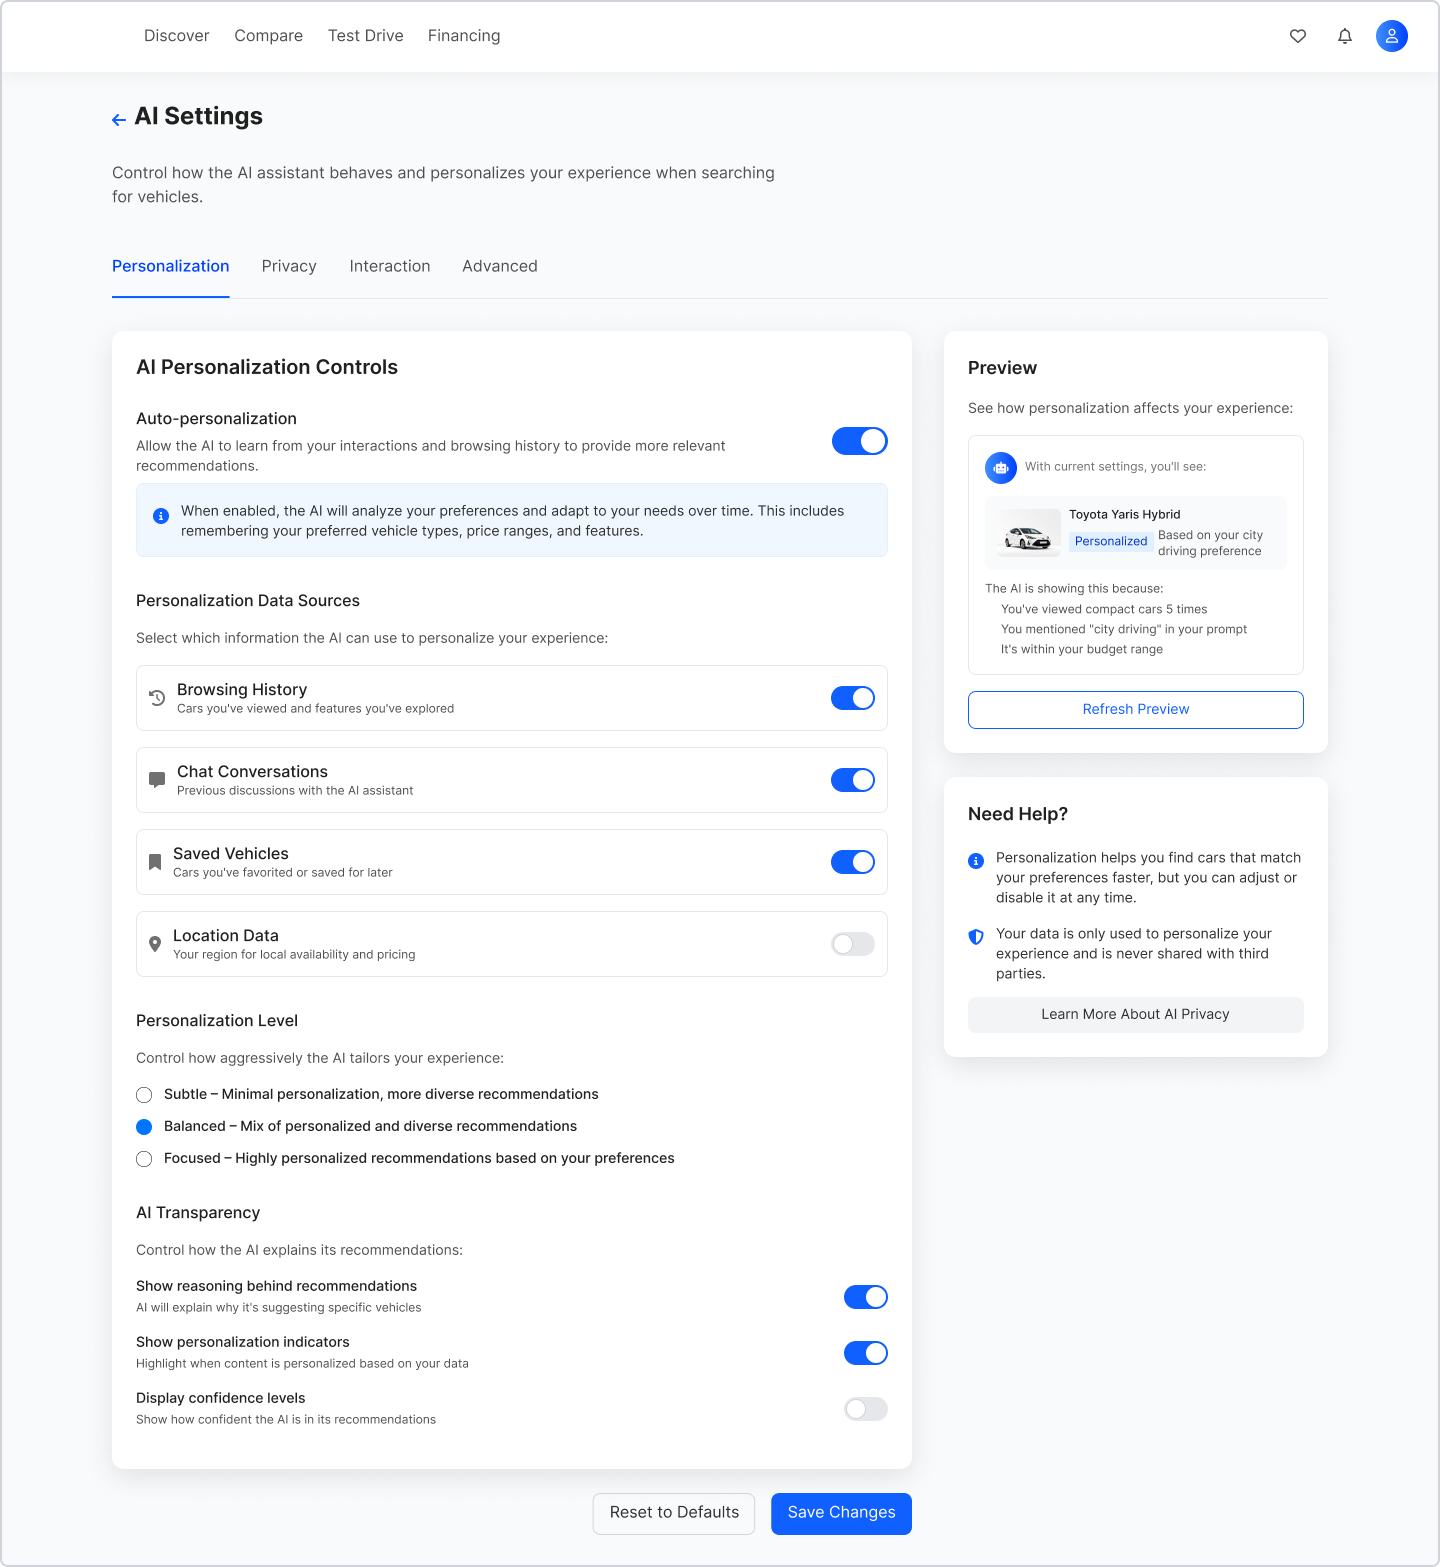Choose the Focused personalization option
1440x1567 pixels.
coord(144,1159)
